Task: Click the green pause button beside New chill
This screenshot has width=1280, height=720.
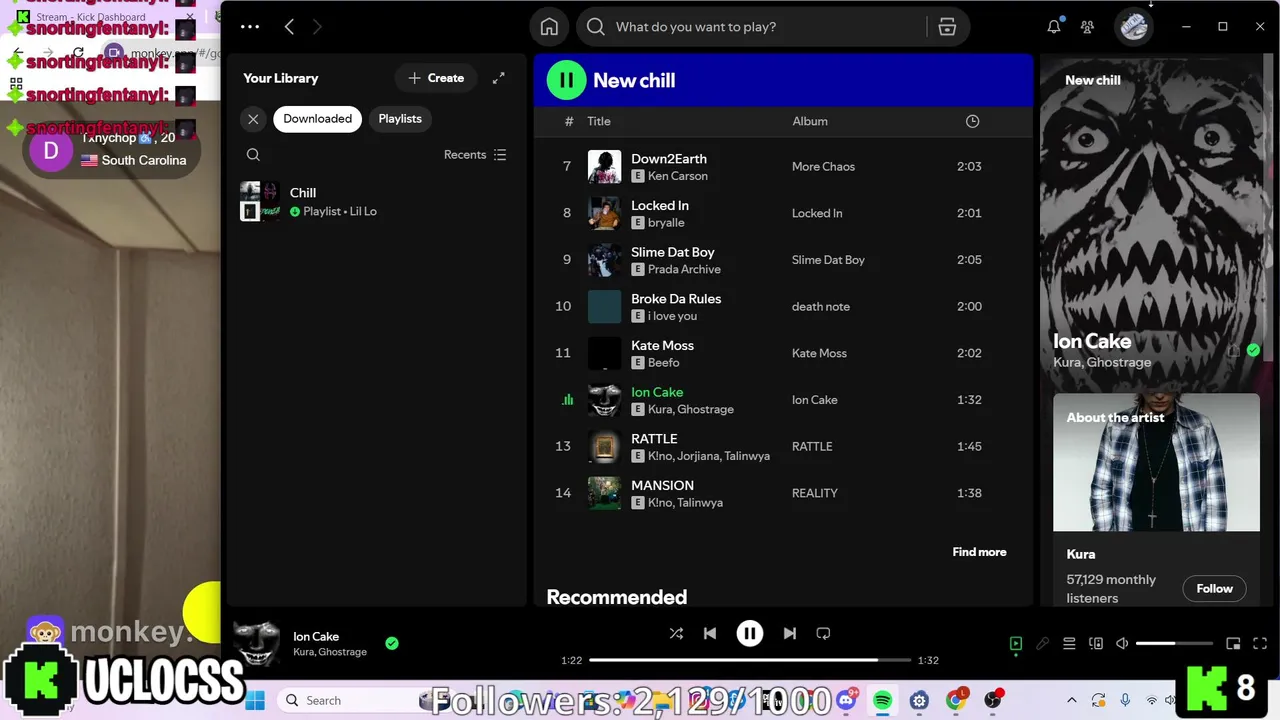Action: coord(566,80)
